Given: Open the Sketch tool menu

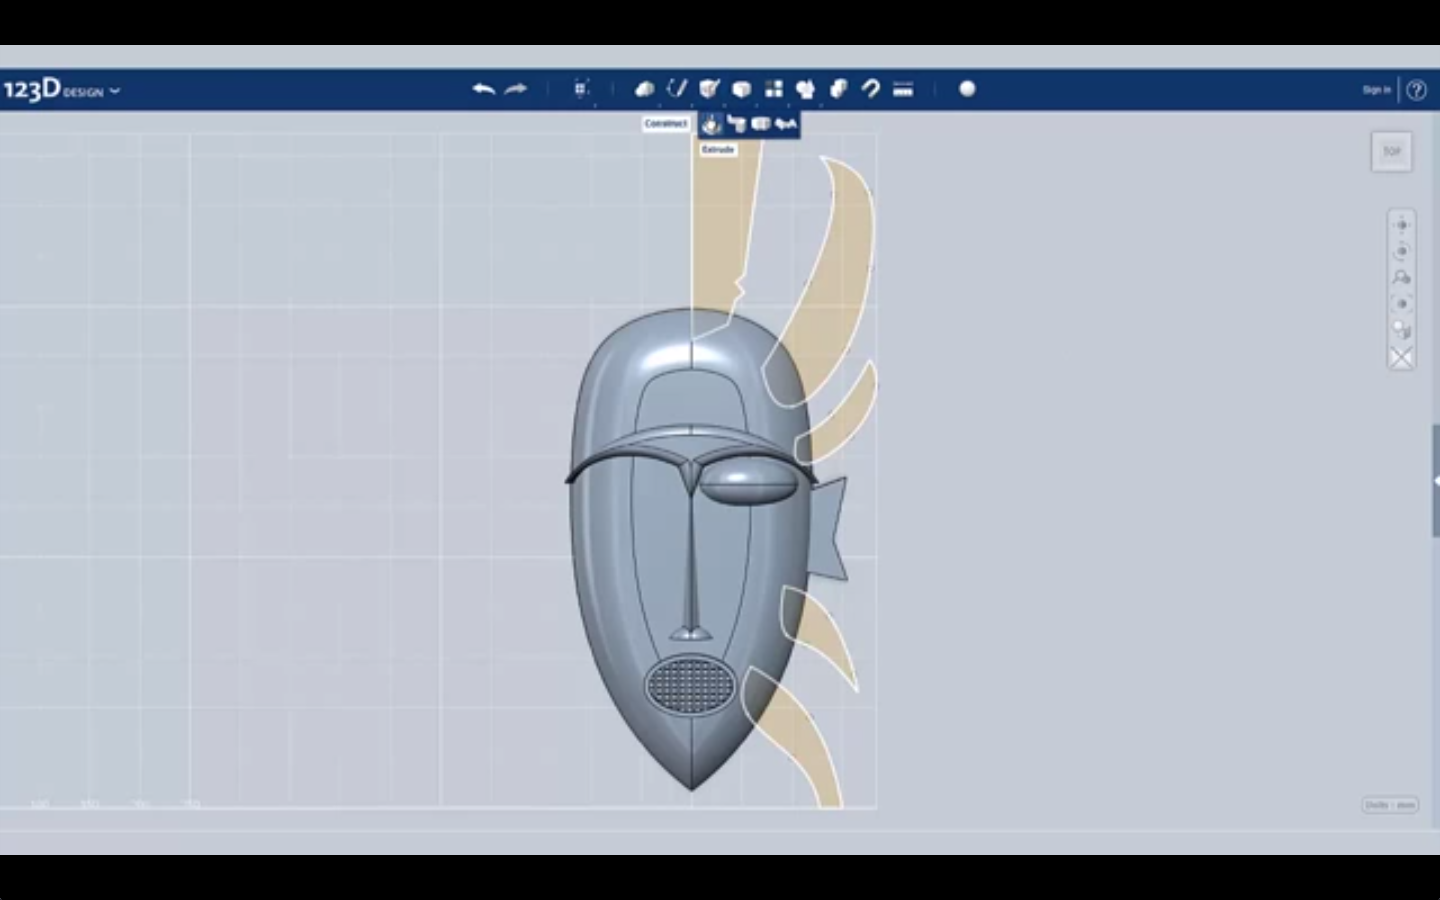Looking at the screenshot, I should coord(677,89).
